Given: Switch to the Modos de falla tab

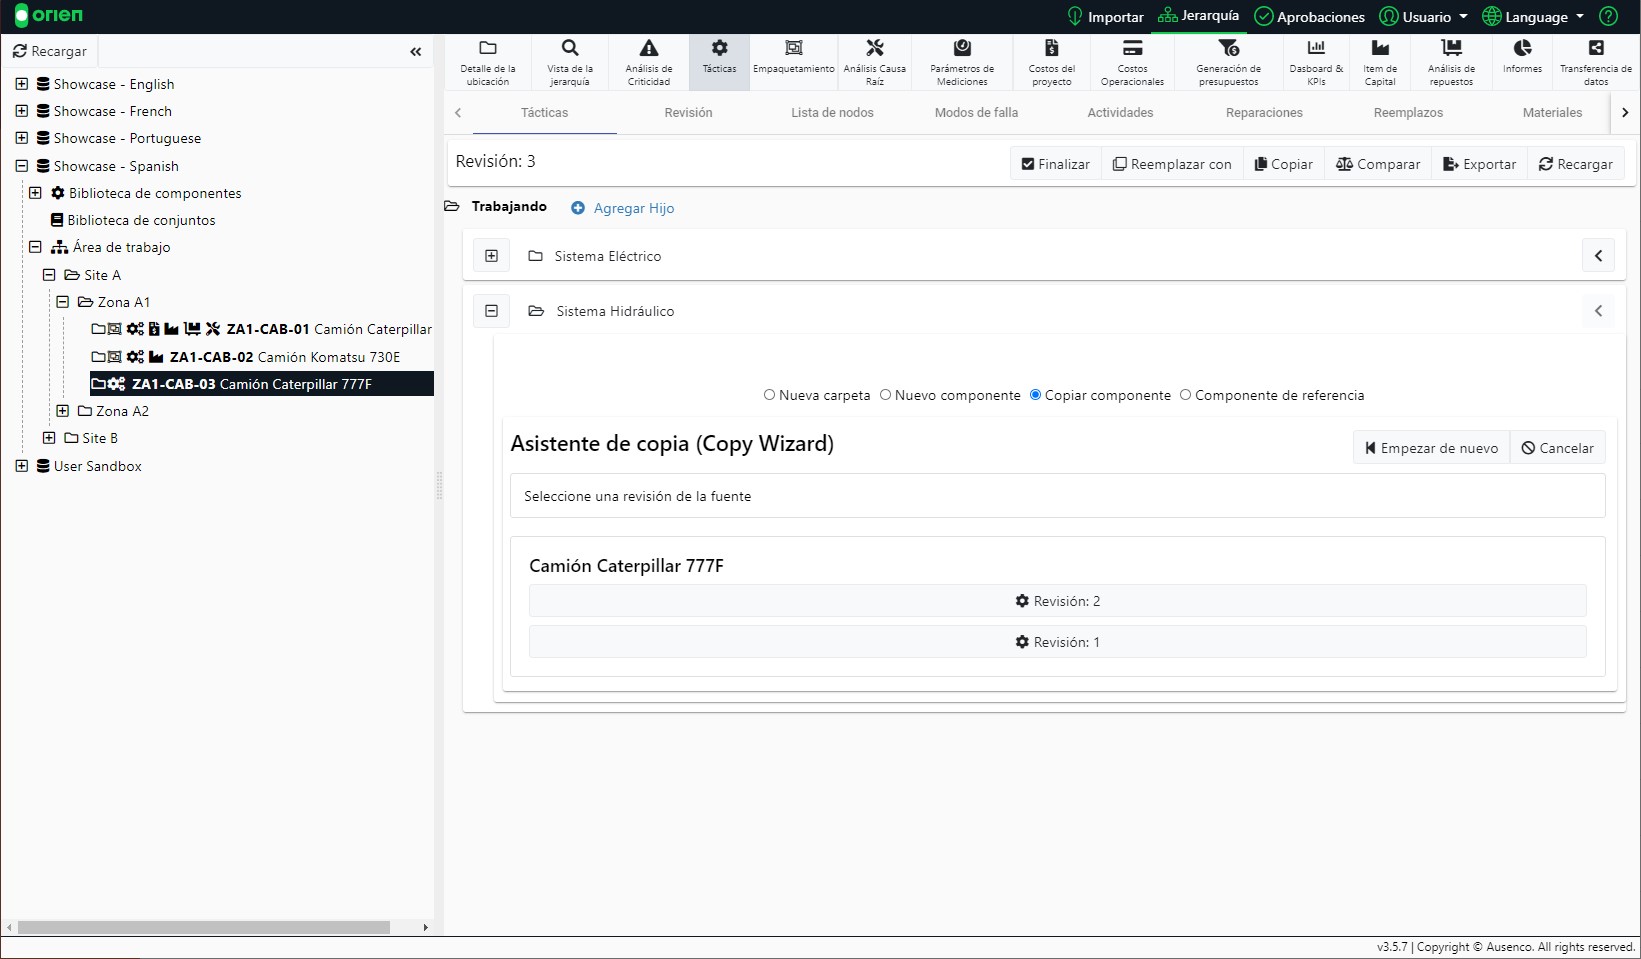Looking at the screenshot, I should point(976,113).
